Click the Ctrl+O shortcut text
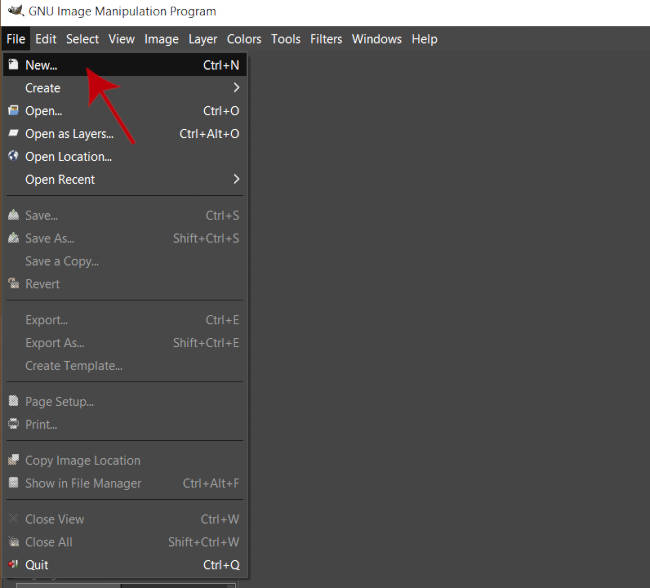The width and height of the screenshot is (650, 588). [x=221, y=111]
